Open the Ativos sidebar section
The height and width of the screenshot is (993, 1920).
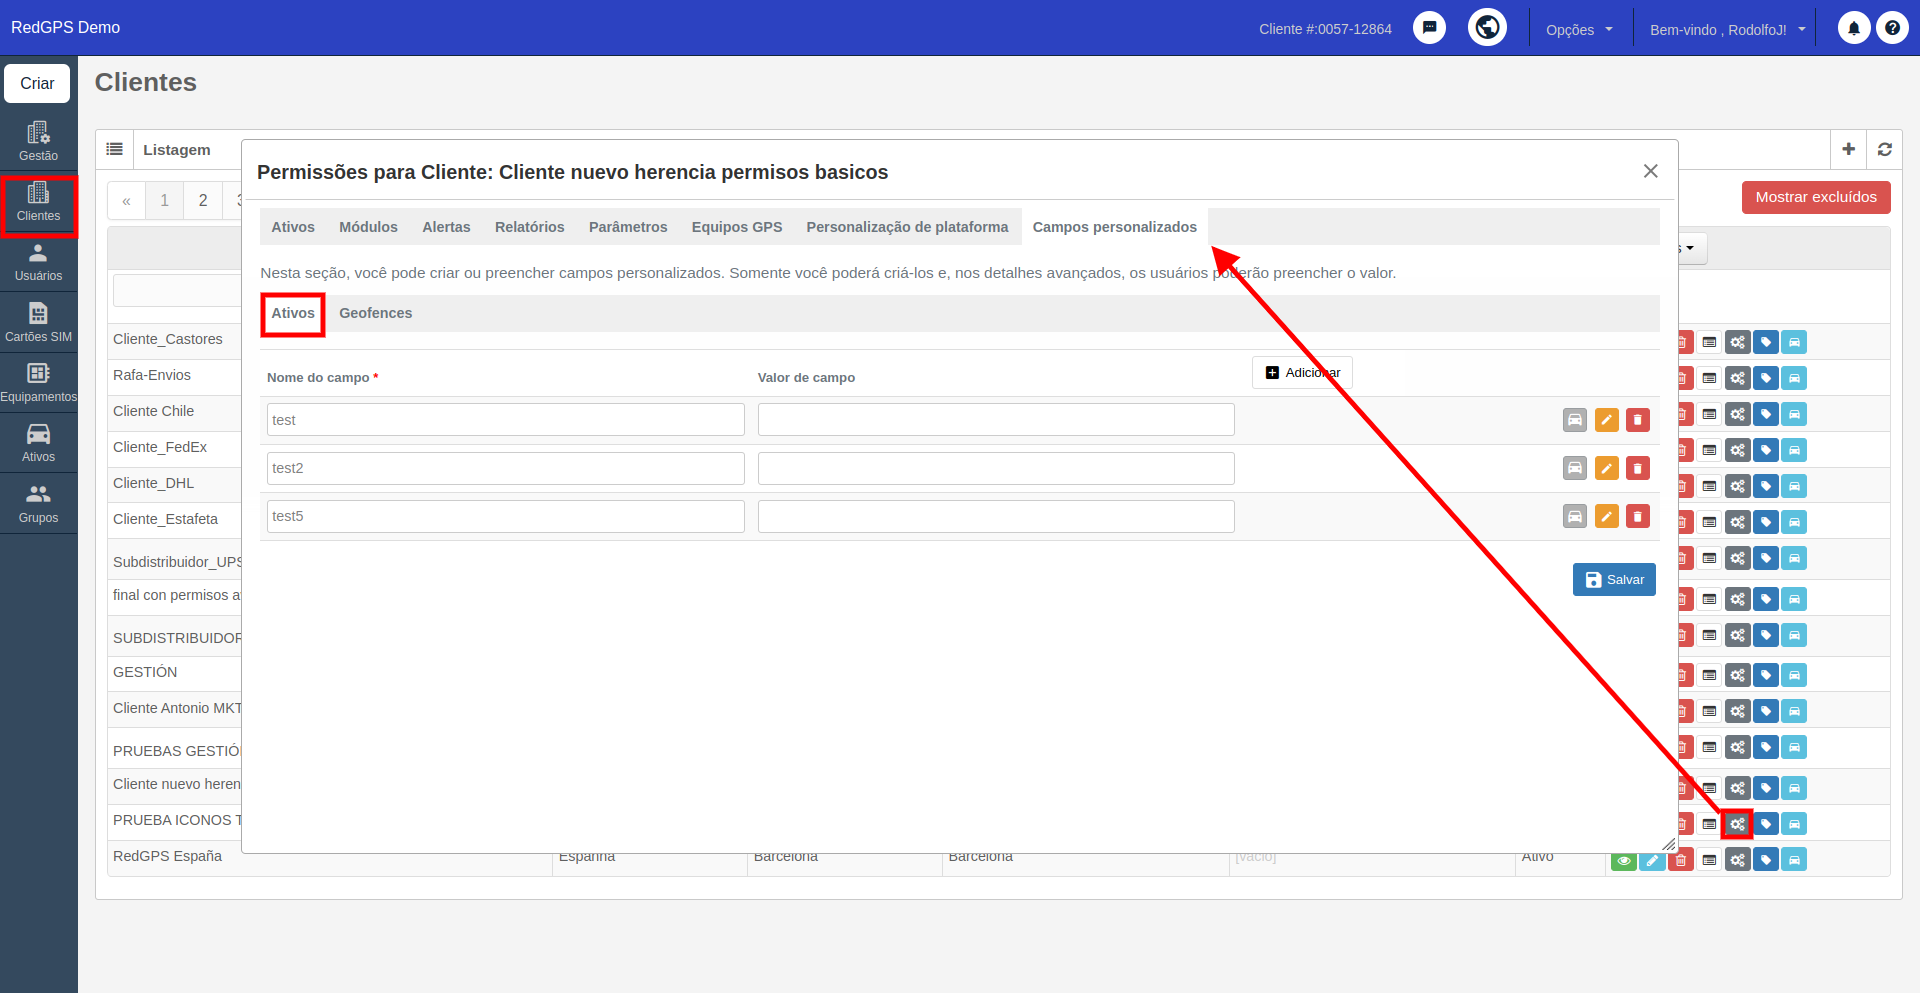click(38, 443)
